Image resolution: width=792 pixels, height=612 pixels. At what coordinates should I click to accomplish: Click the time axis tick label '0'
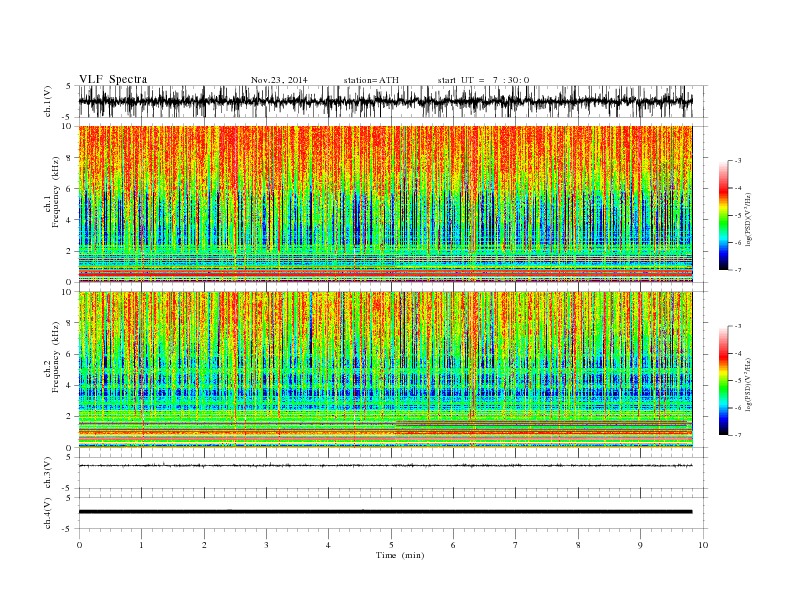(79, 545)
